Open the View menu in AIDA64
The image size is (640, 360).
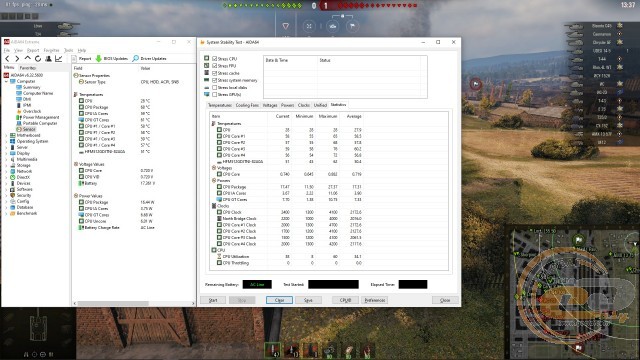[18, 50]
